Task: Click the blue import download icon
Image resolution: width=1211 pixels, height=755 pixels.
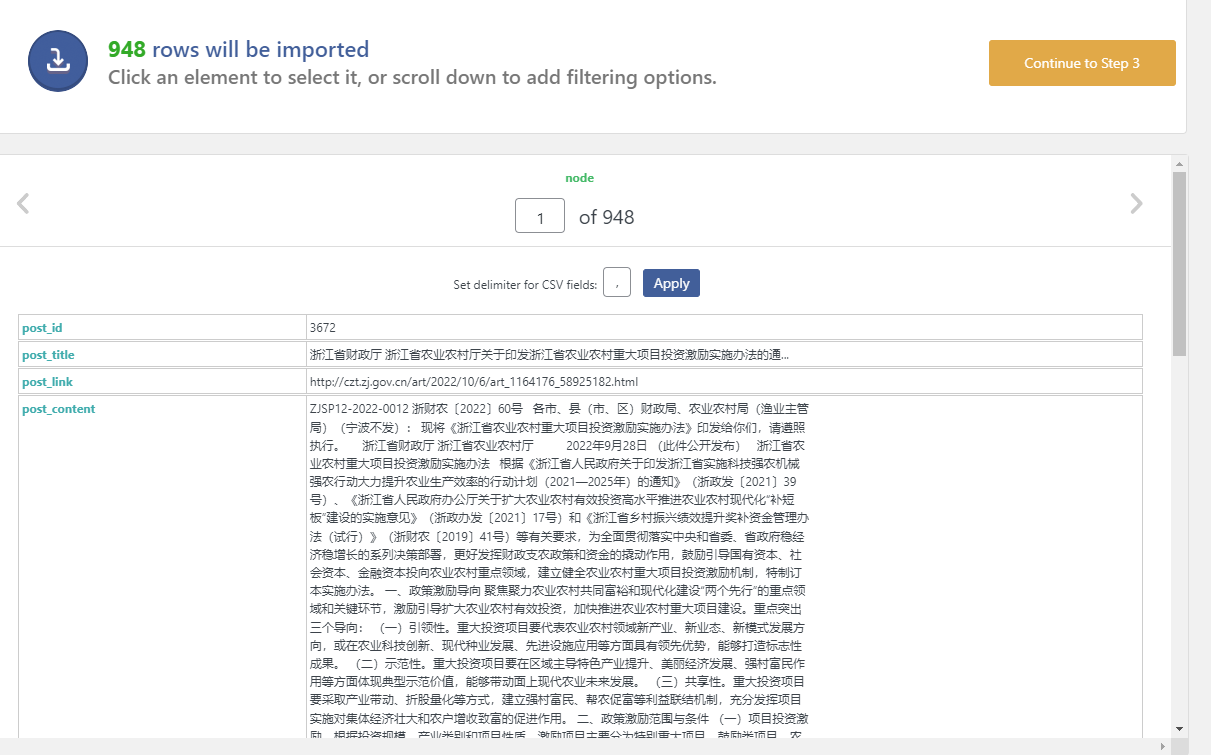Action: tap(59, 61)
